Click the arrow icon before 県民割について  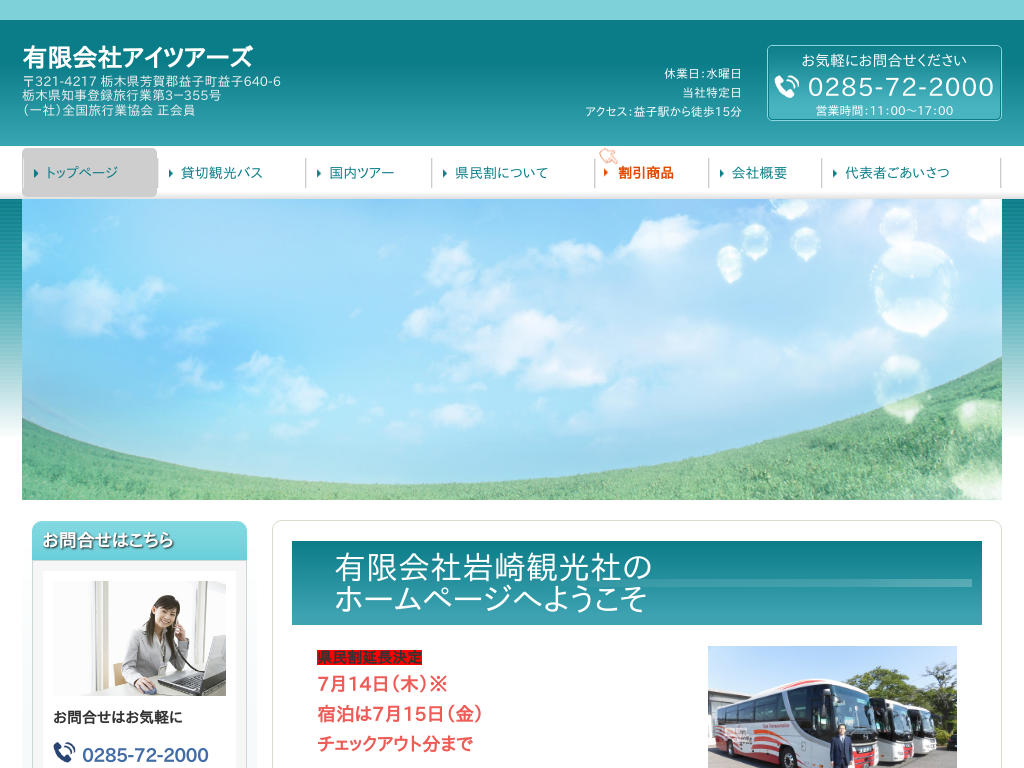click(446, 173)
